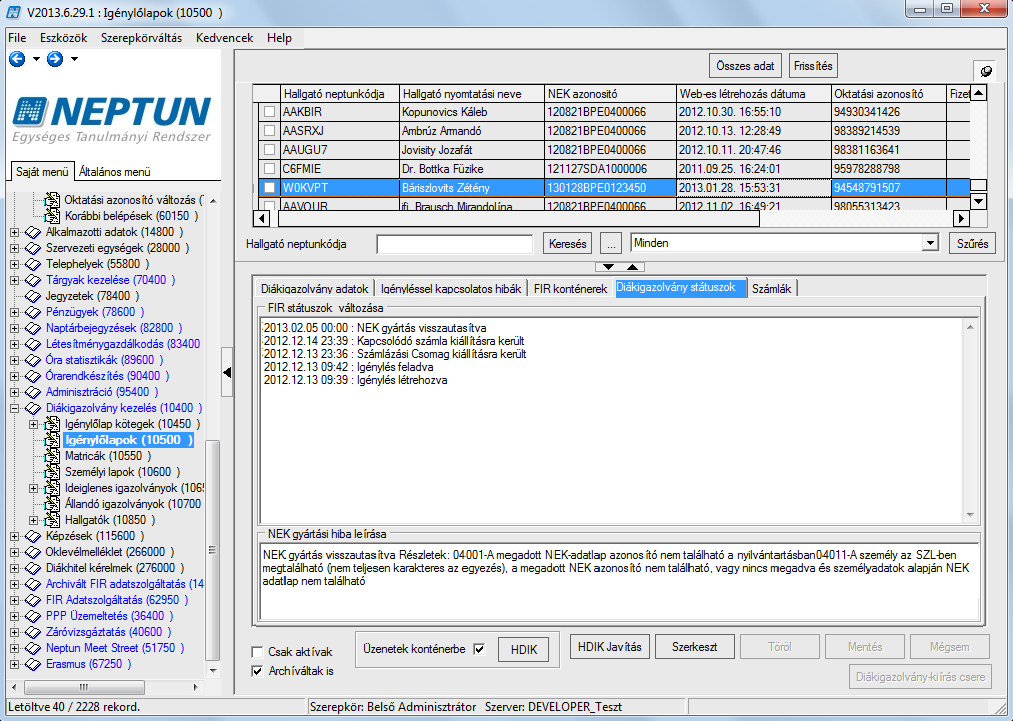Click the icon beside Tárgyak kezelése (70400)
1013x721 pixels.
tap(32, 280)
